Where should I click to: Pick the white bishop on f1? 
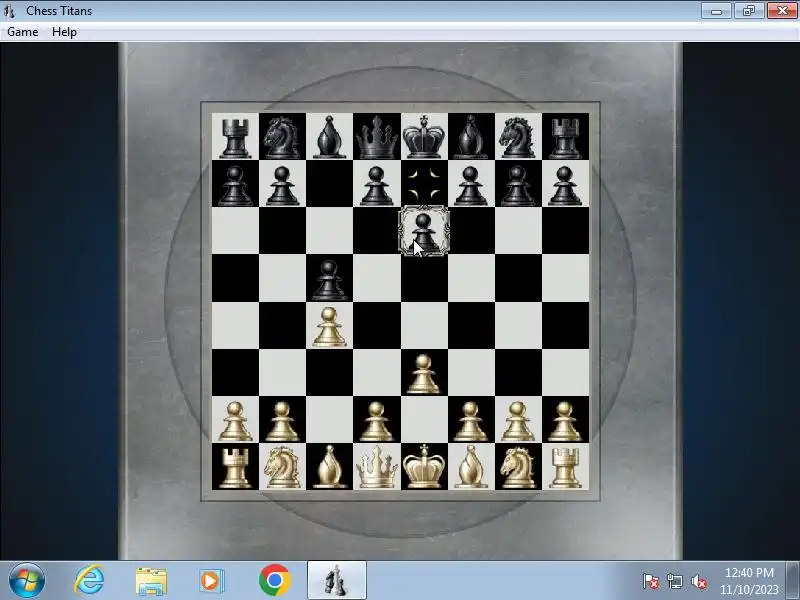pos(470,467)
